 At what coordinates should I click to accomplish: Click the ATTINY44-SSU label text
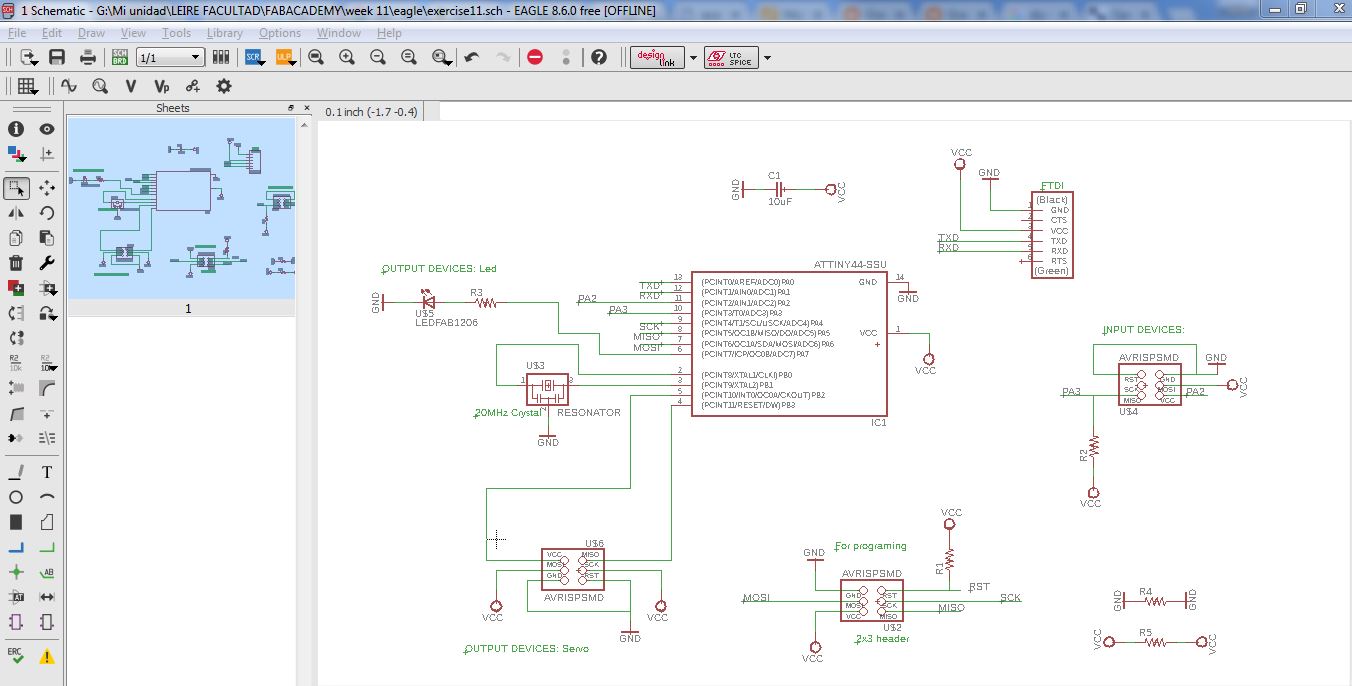click(x=850, y=265)
